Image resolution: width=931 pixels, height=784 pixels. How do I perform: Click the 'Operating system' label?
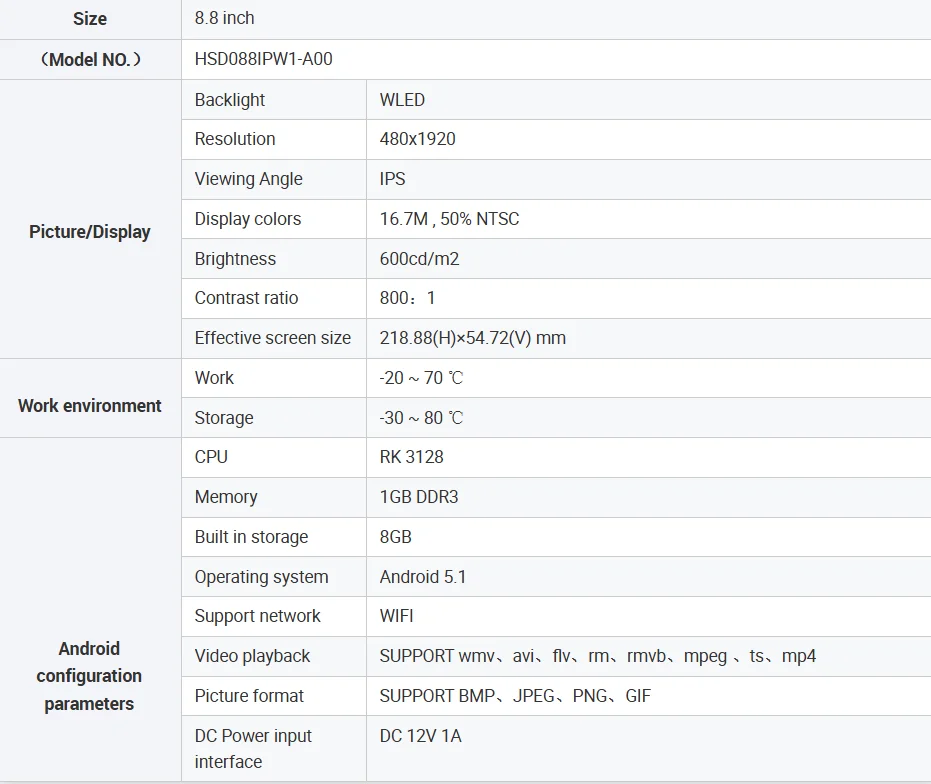coord(261,577)
